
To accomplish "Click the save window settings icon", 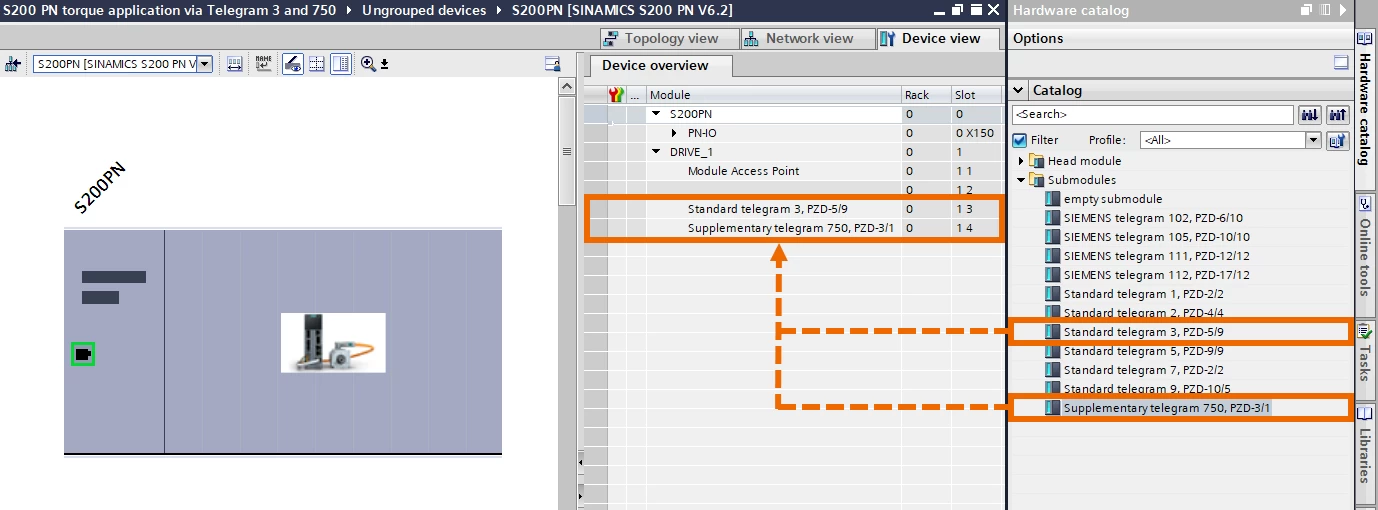I will [x=551, y=64].
